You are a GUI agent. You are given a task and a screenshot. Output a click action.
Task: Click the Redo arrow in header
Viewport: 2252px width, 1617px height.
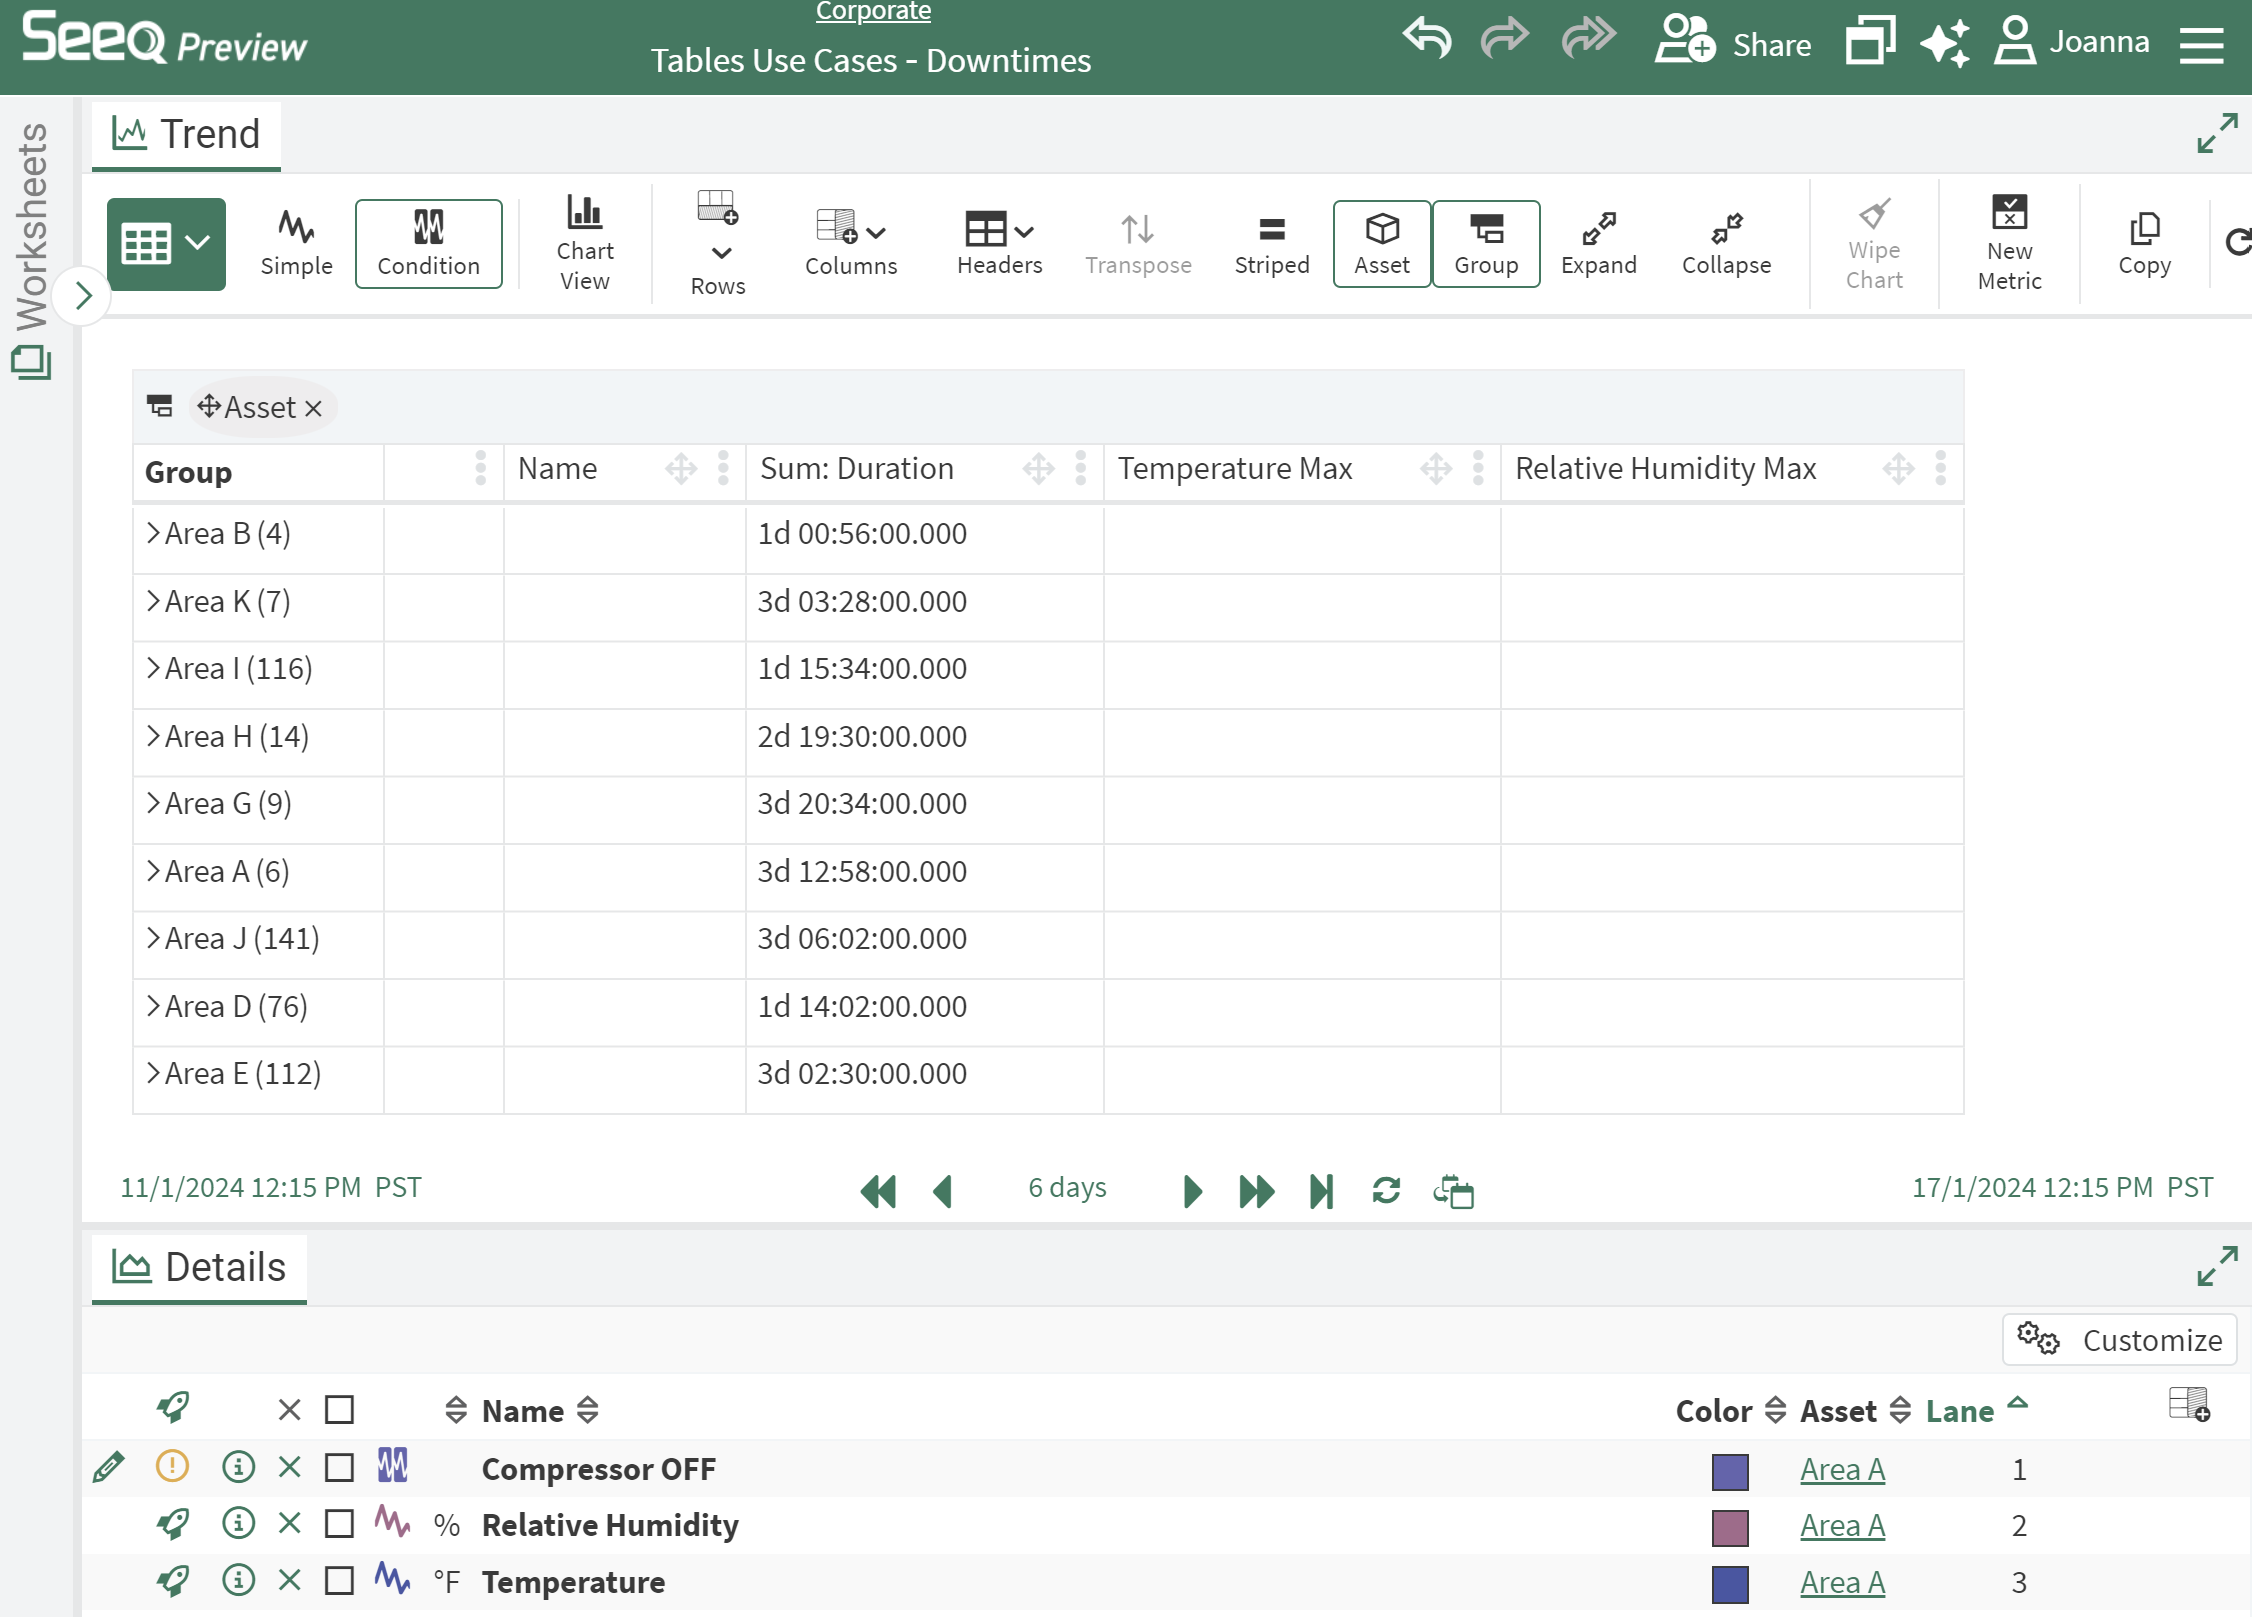tap(1505, 39)
